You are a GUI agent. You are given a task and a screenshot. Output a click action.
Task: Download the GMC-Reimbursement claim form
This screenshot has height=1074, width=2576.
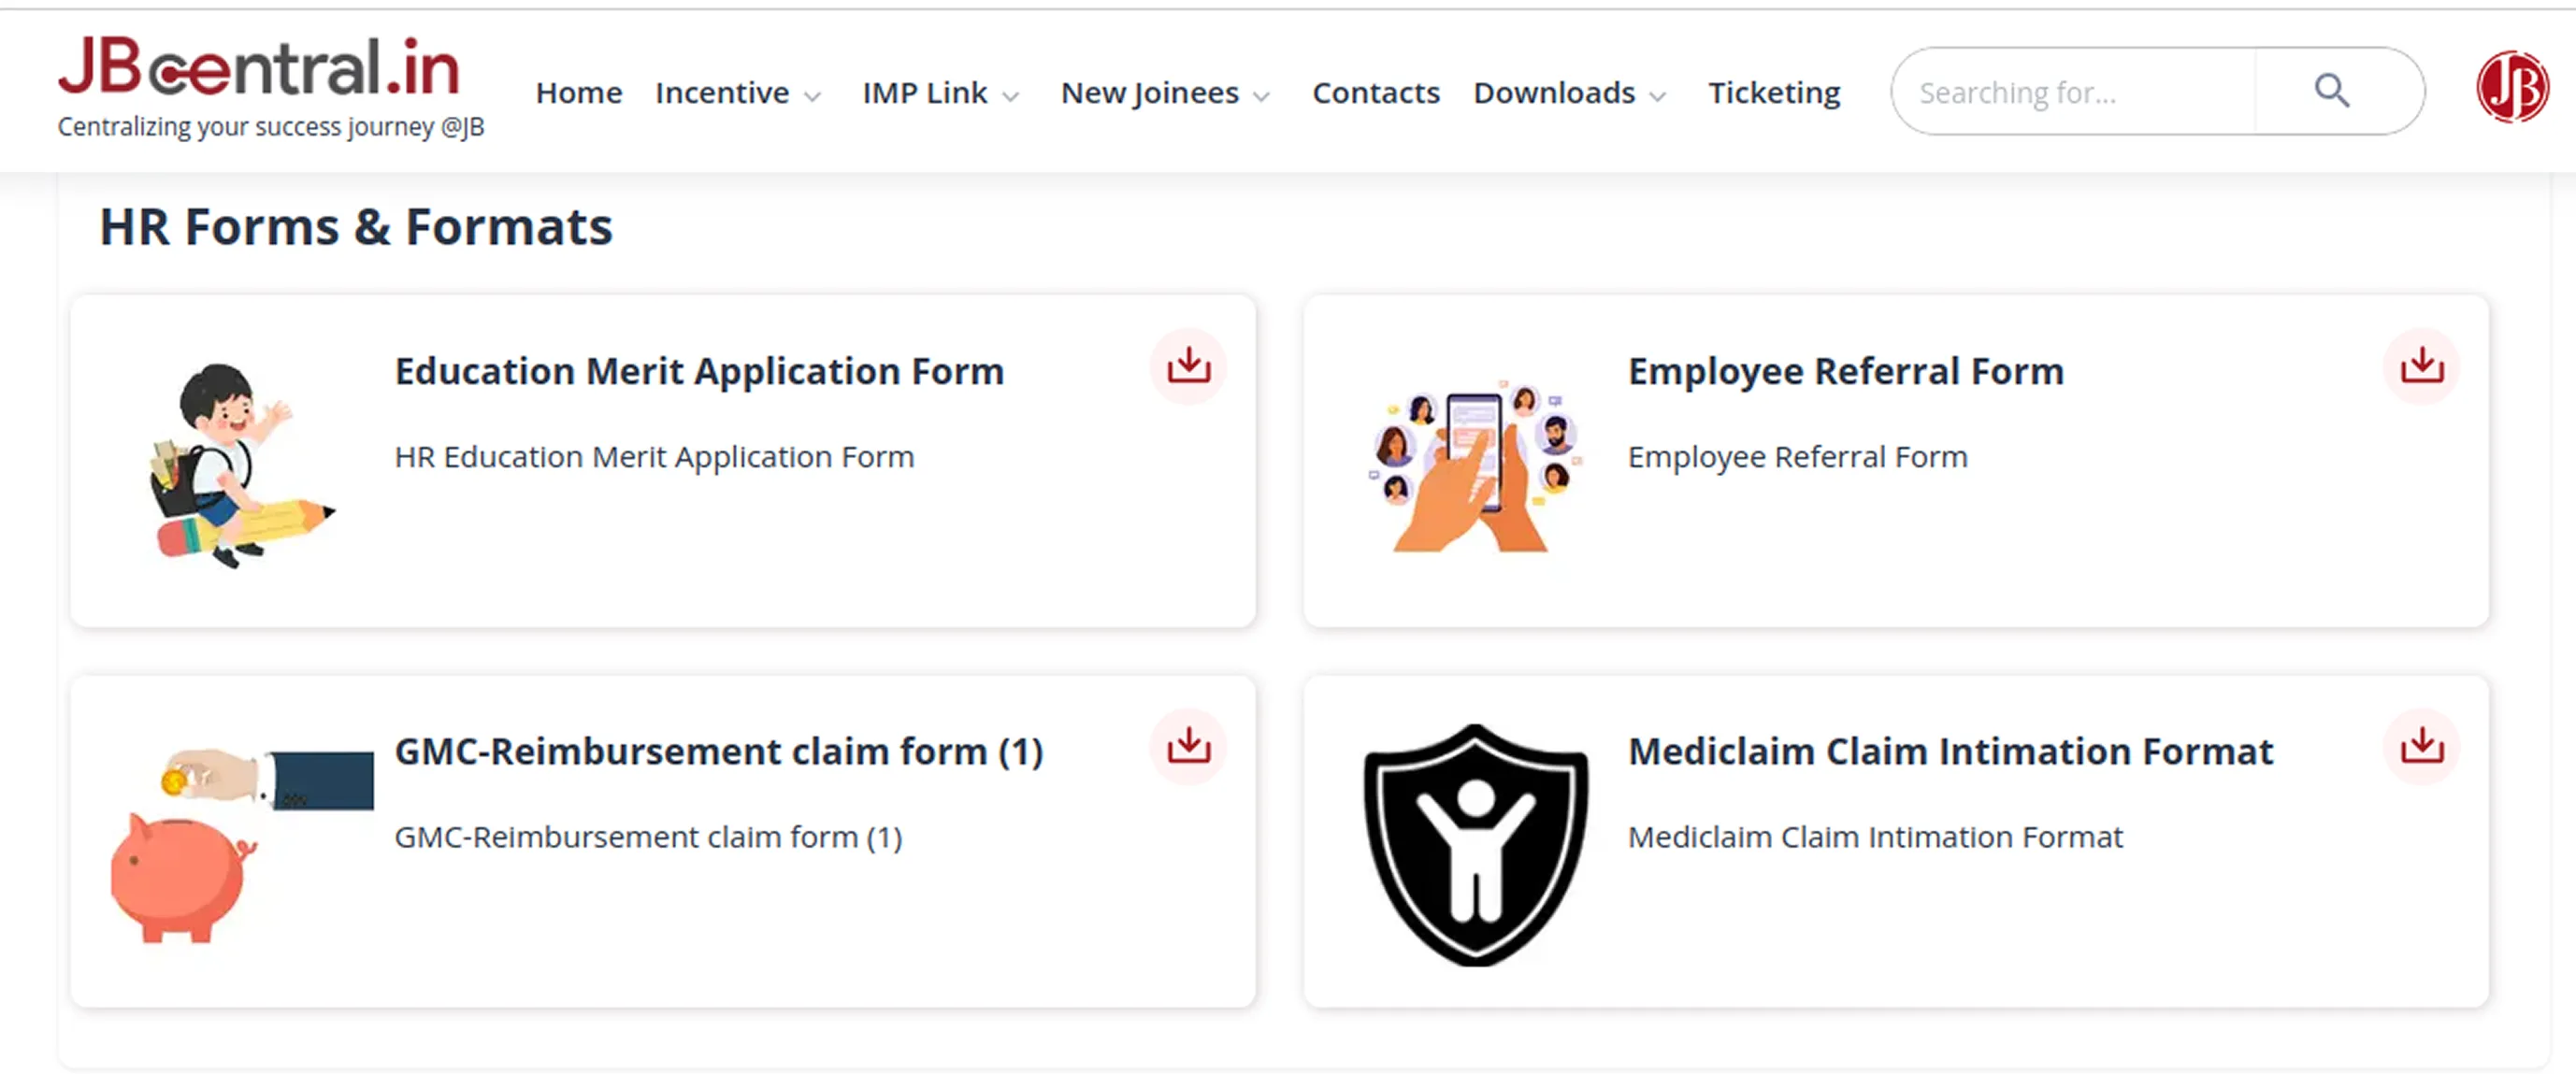pyautogui.click(x=1188, y=746)
